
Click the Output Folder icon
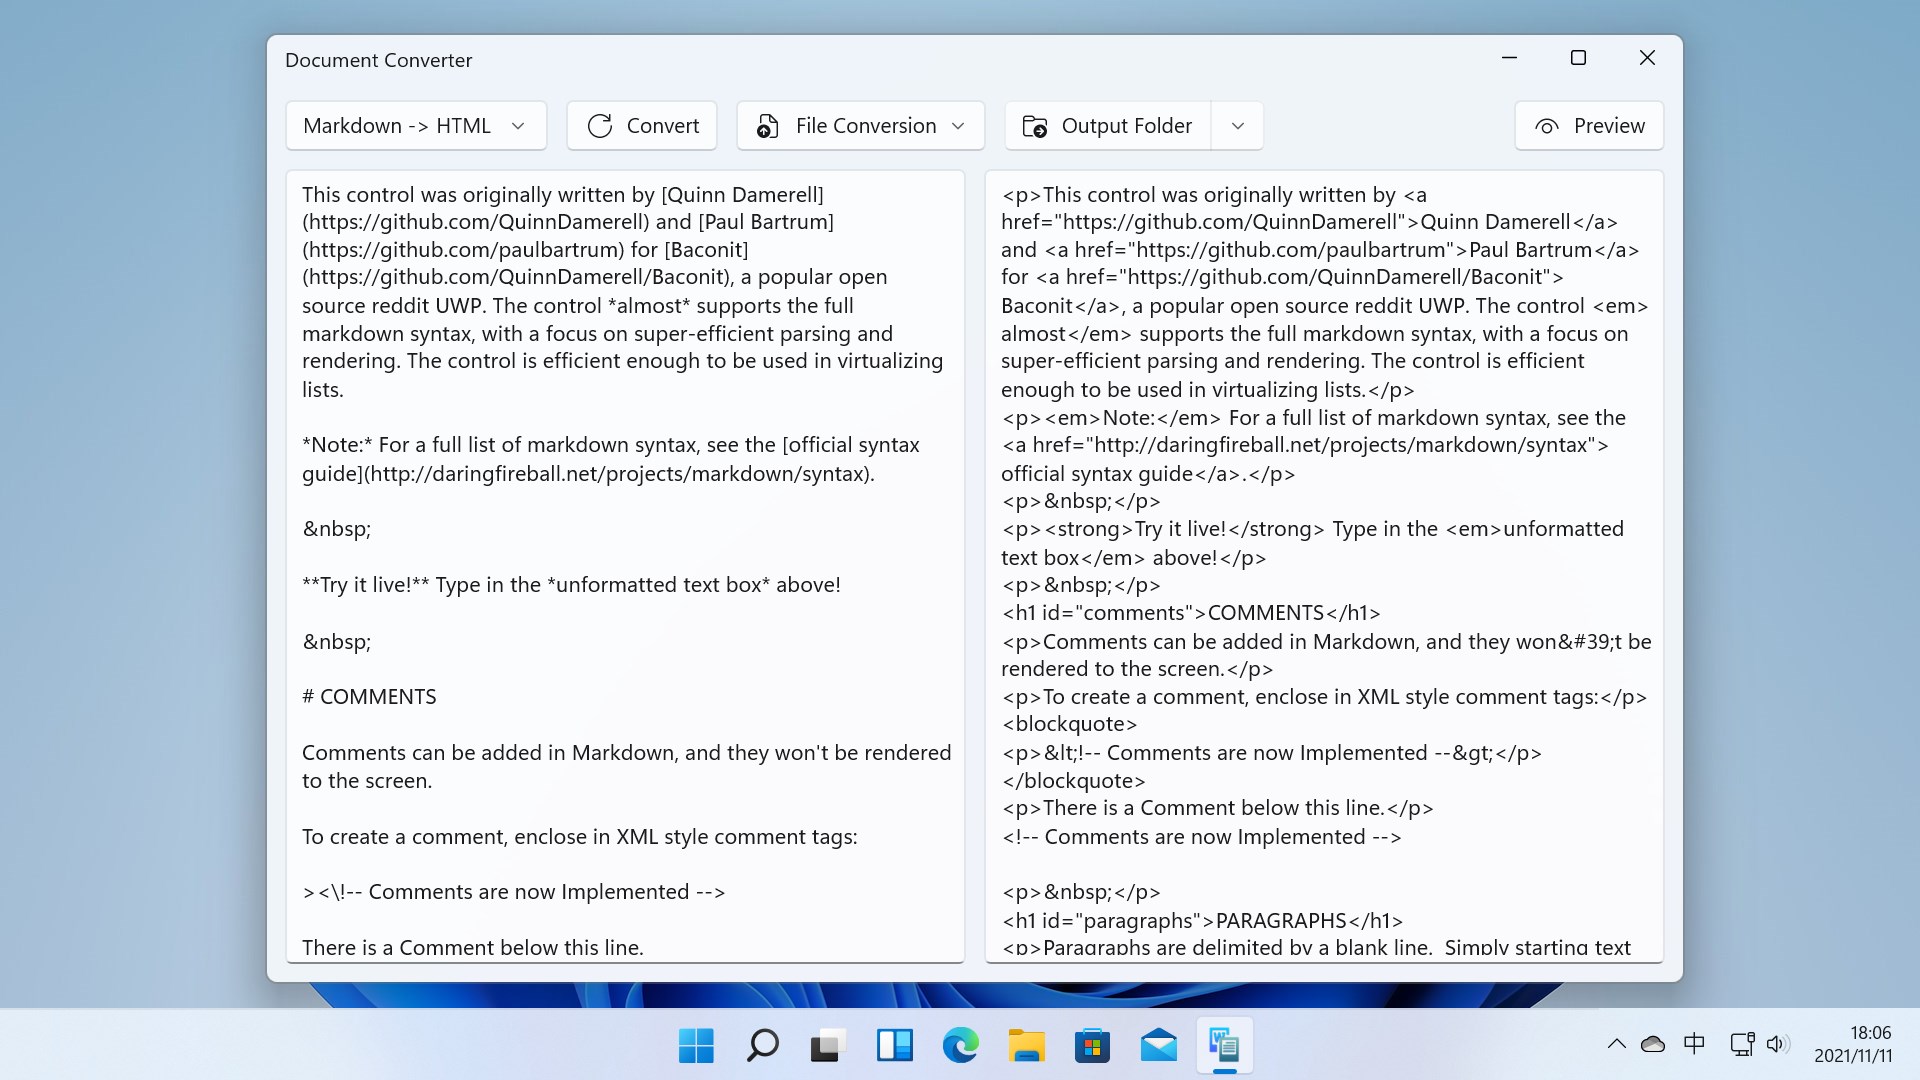pos(1035,126)
